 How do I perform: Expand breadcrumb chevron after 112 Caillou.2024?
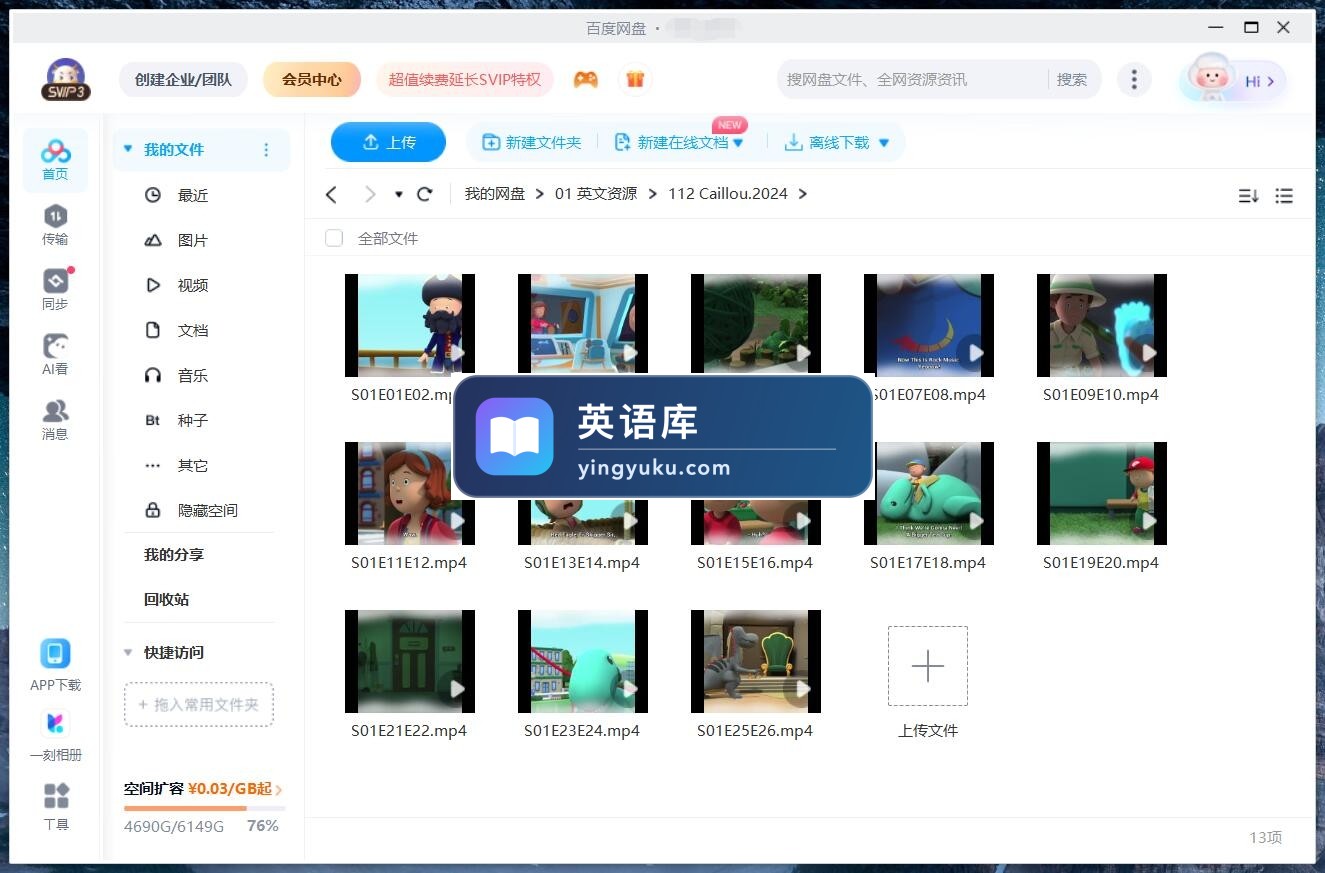click(803, 194)
